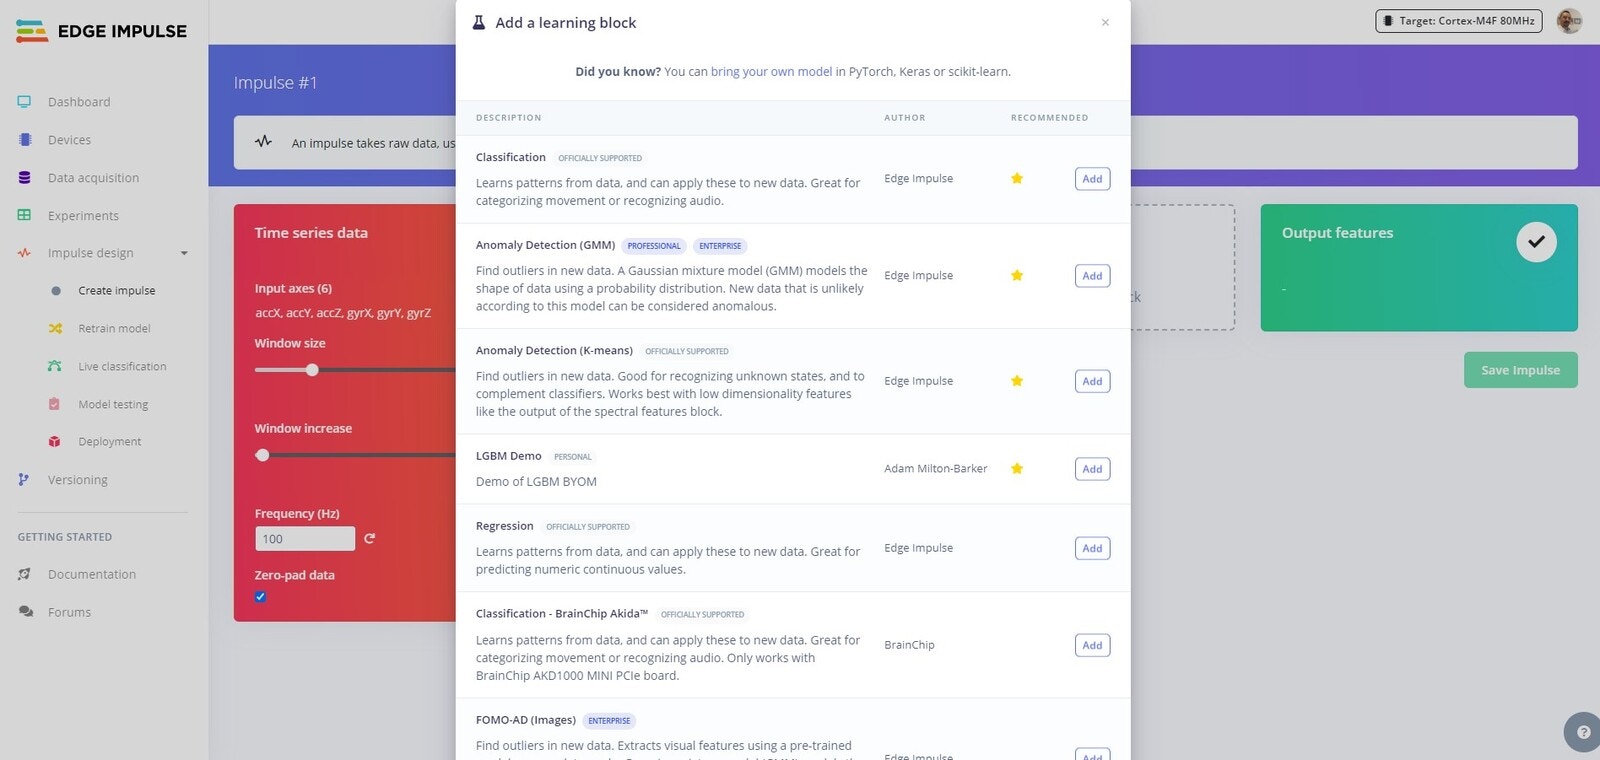Image resolution: width=1600 pixels, height=760 pixels.
Task: Click the recommended star for LGBM Demo
Action: point(1017,468)
